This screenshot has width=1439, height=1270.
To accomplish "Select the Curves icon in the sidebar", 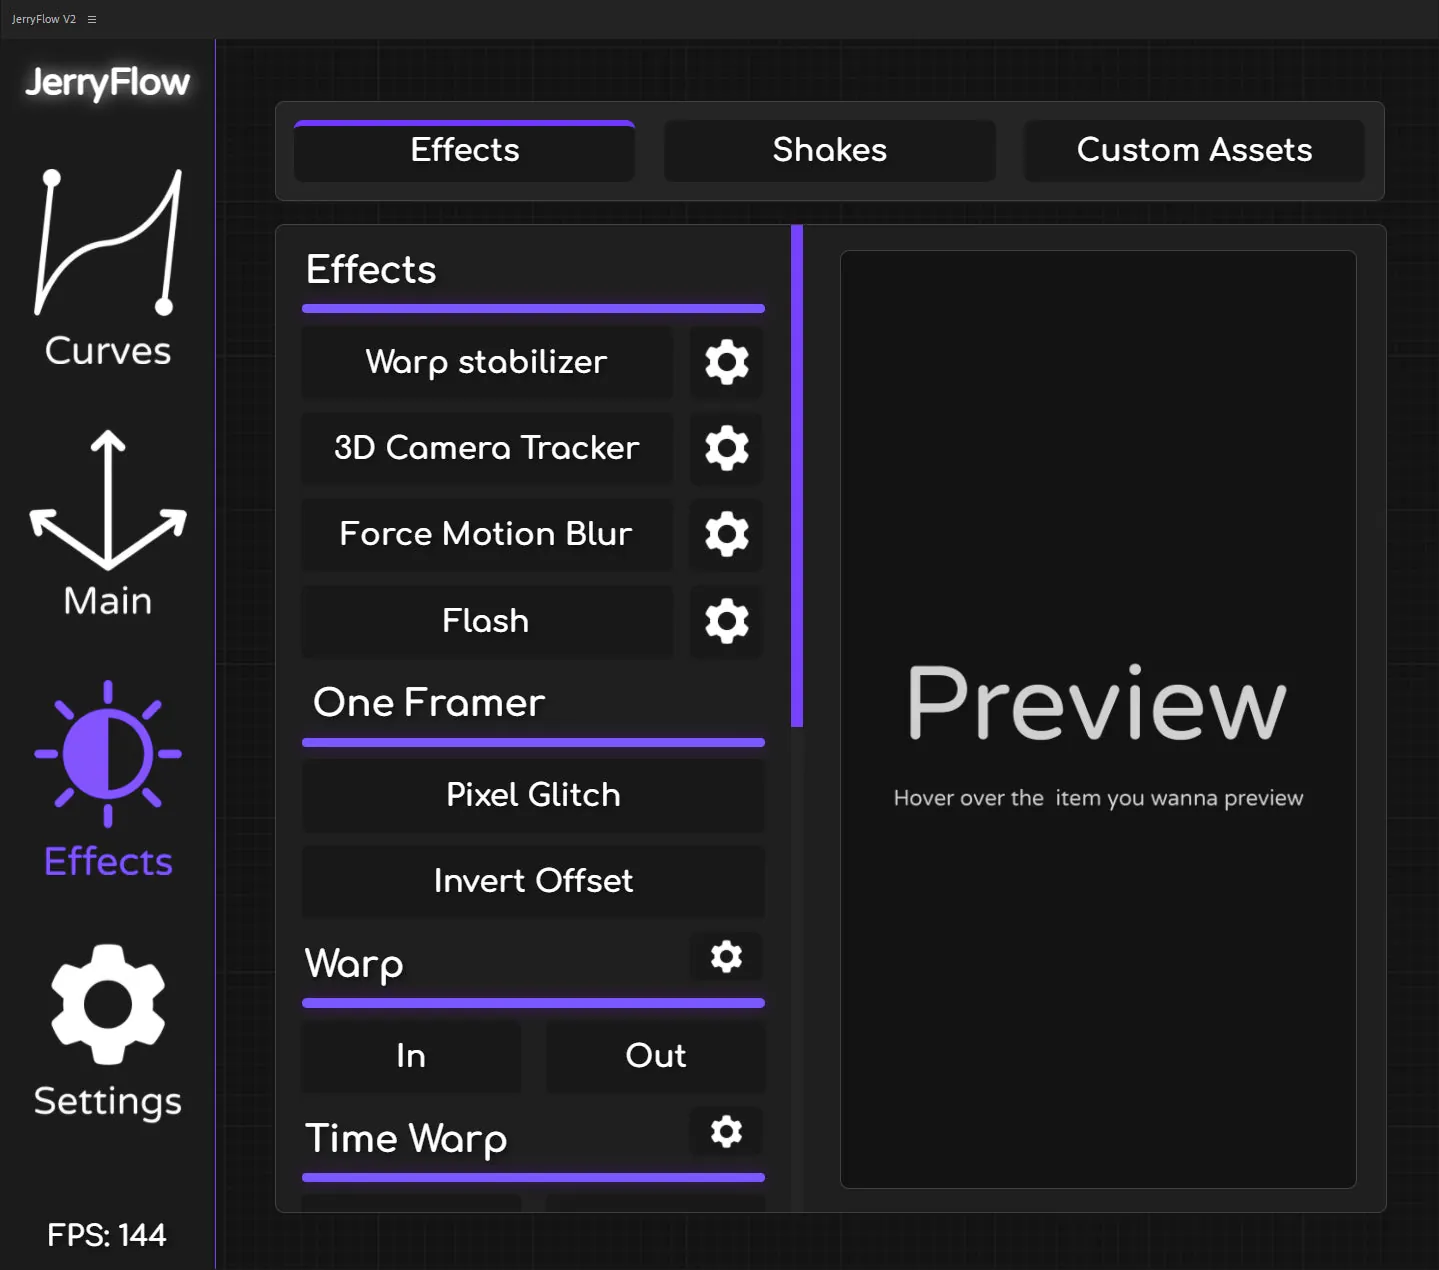I will pos(107,265).
